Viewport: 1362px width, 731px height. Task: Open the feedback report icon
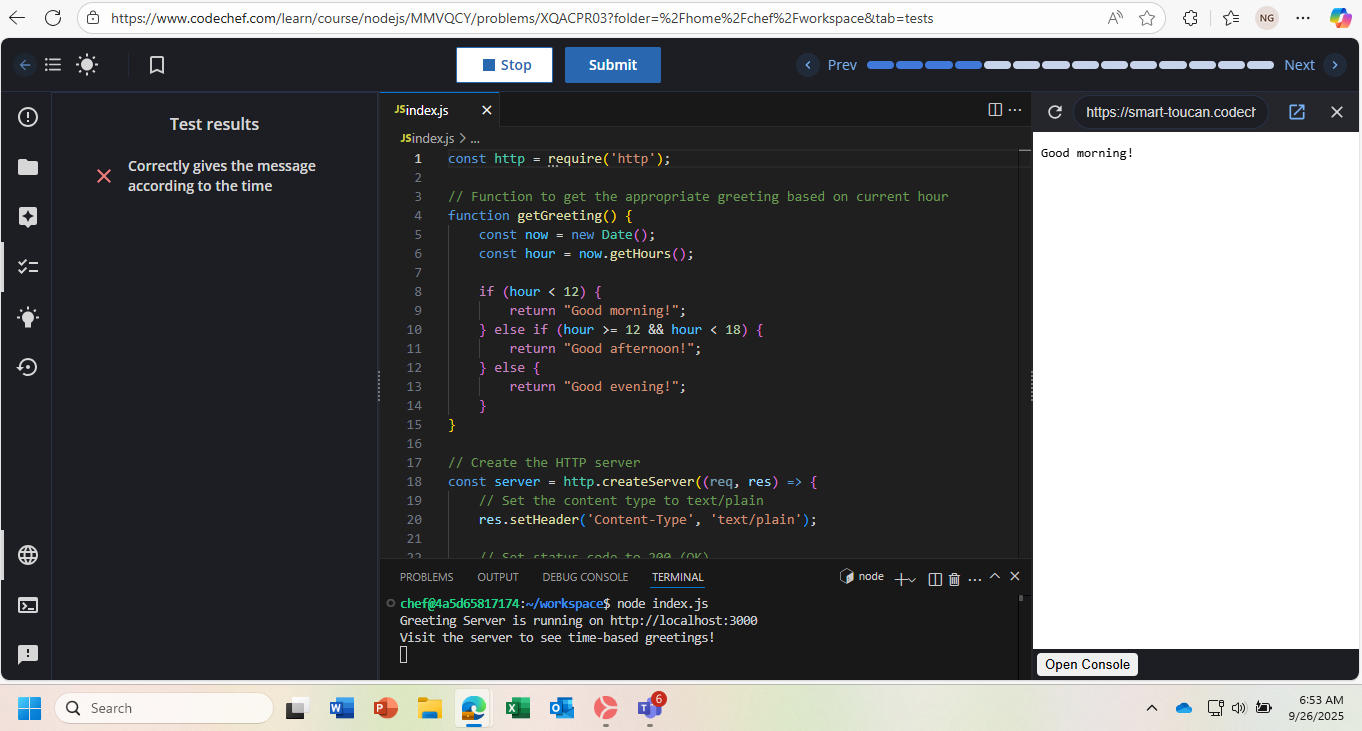coord(28,655)
